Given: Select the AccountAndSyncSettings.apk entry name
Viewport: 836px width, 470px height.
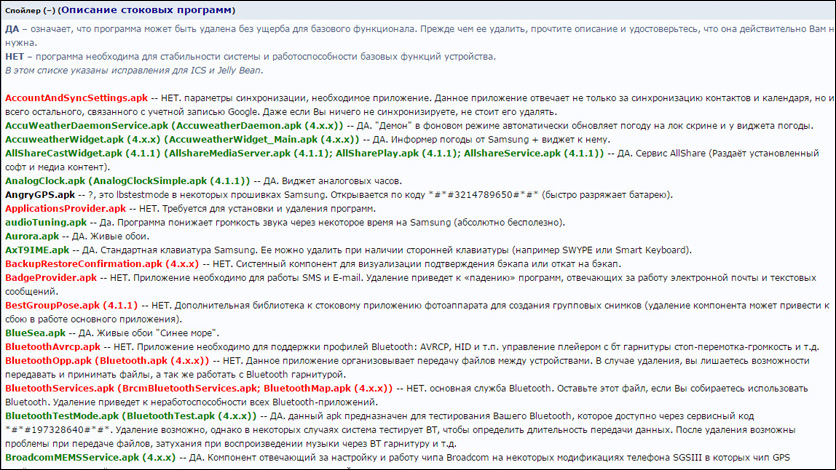Looking at the screenshot, I should point(76,98).
